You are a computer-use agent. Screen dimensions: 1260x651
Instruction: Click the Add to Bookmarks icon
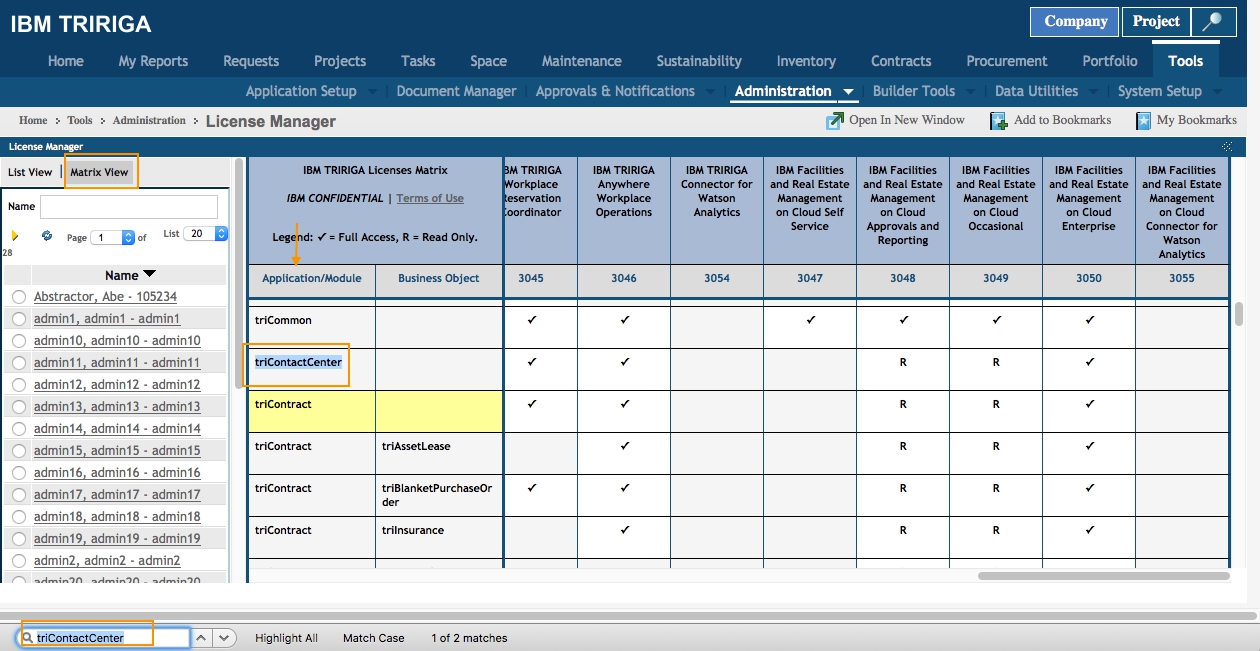998,121
